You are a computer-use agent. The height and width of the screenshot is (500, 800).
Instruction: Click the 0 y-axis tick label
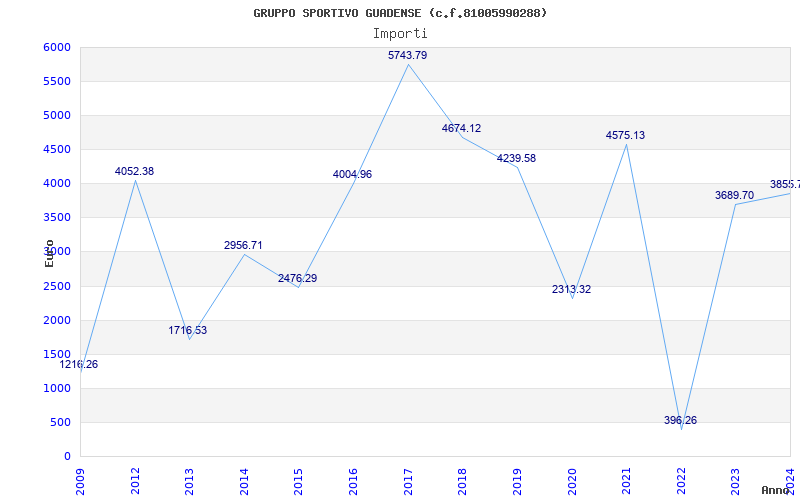tap(67, 457)
